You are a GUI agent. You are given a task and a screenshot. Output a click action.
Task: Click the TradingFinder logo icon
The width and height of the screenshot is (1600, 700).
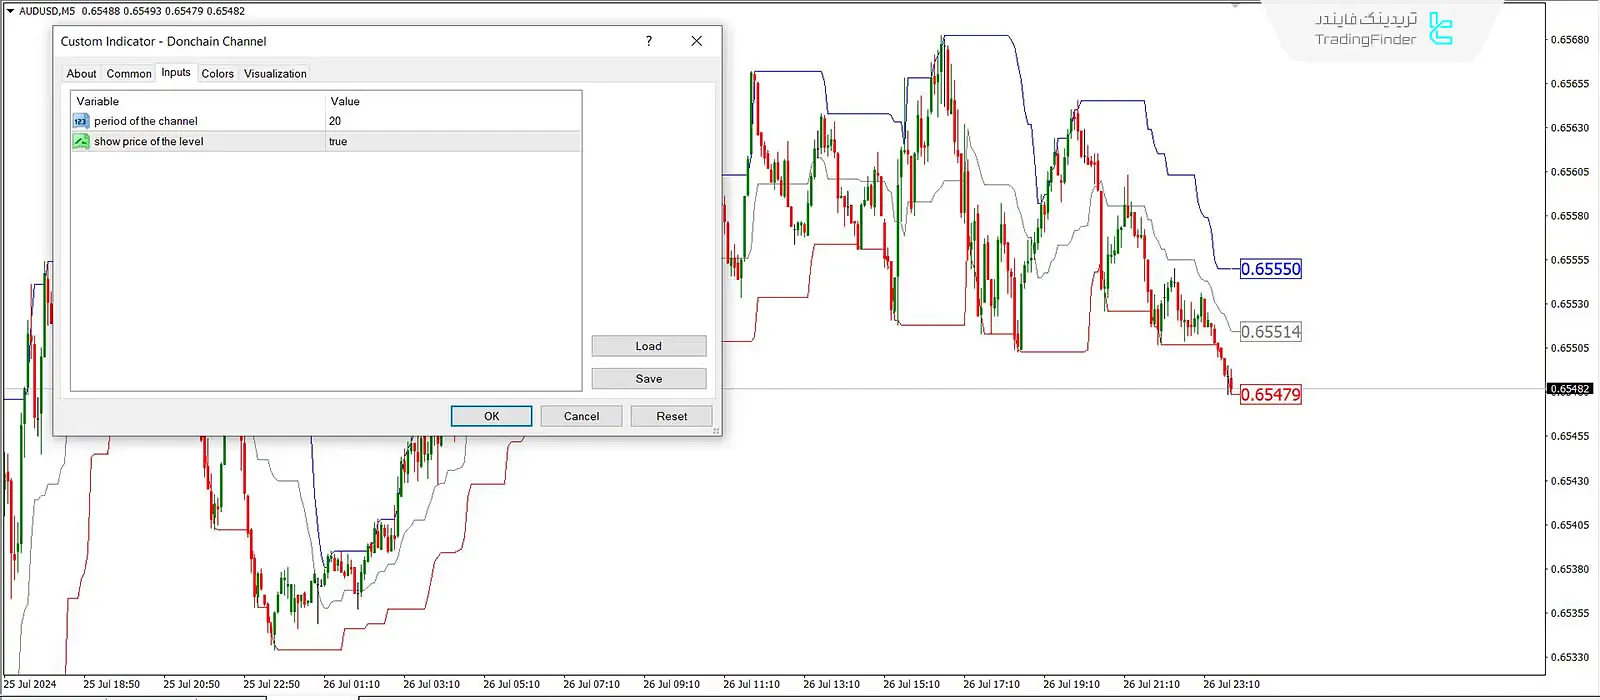[1440, 29]
